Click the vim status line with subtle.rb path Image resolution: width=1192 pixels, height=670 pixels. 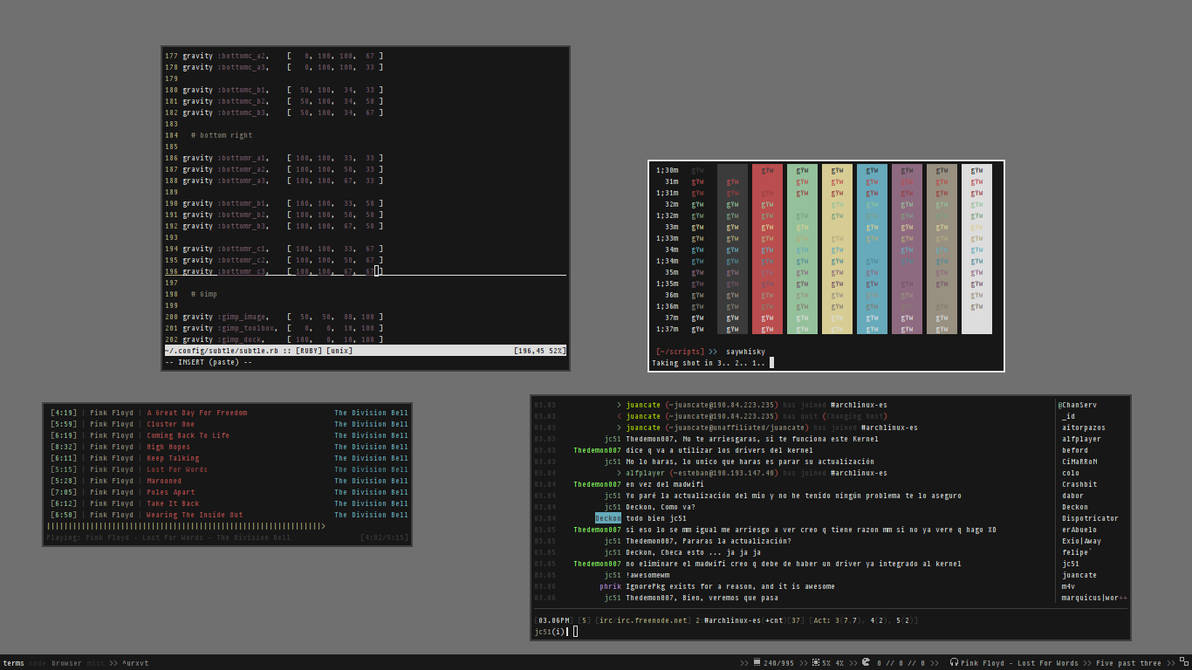(366, 351)
